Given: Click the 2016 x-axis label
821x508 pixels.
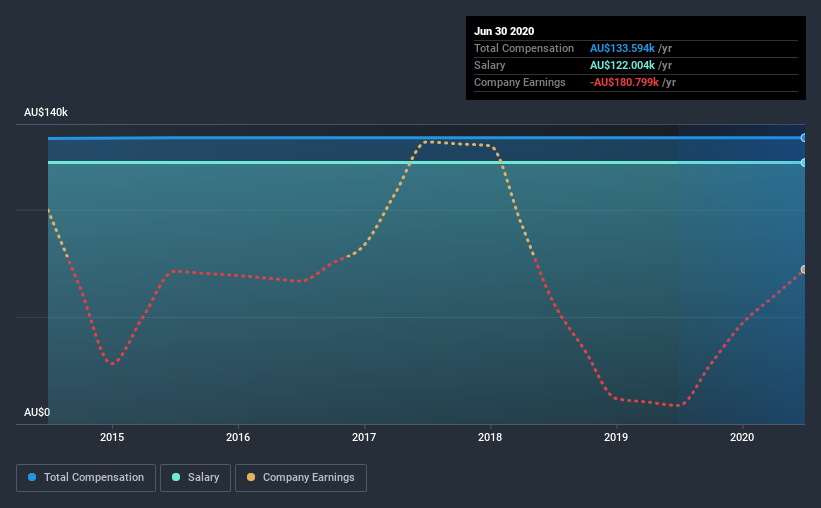Looking at the screenshot, I should pyautogui.click(x=238, y=437).
